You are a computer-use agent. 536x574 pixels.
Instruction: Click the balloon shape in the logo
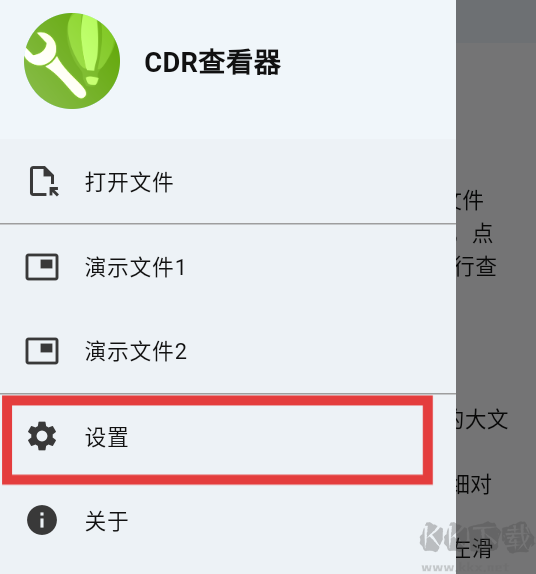click(88, 49)
